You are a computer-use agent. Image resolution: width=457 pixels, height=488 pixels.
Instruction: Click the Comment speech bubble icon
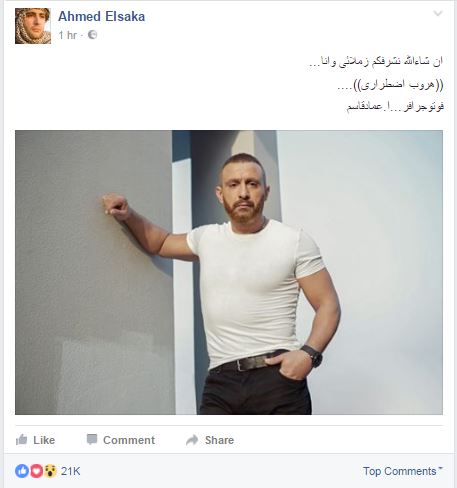[92, 439]
